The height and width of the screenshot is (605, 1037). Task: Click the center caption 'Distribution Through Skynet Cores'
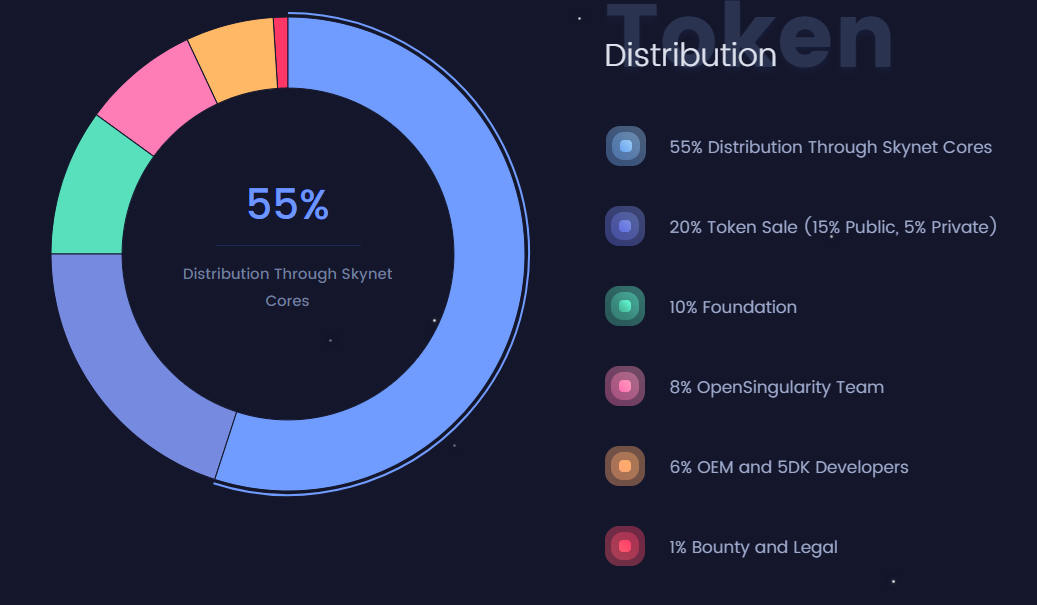[288, 287]
